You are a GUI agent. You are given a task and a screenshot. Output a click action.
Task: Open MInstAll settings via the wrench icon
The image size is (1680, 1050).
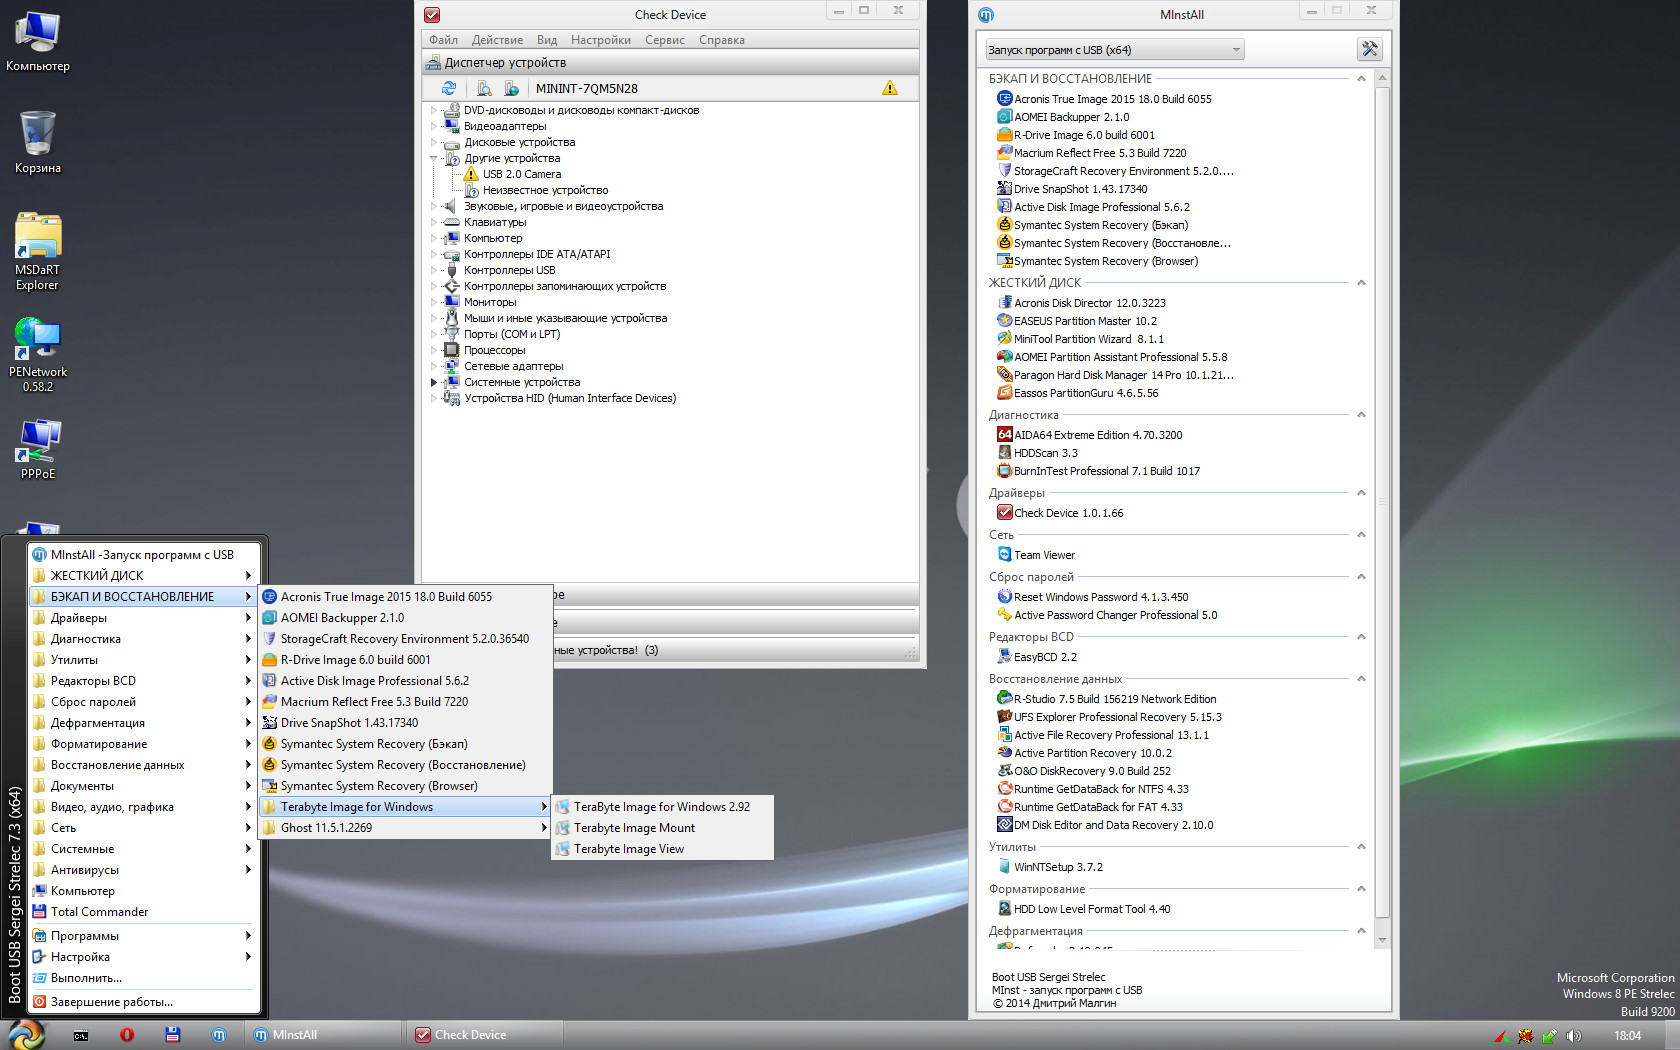[1368, 48]
